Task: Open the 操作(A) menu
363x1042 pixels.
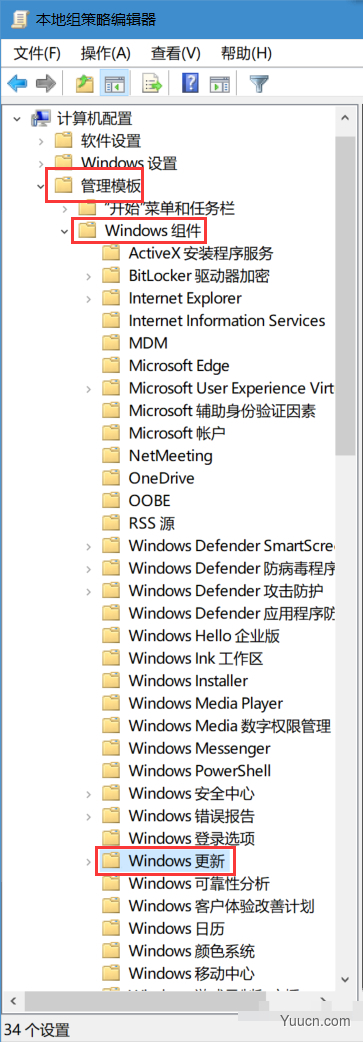Action: (x=105, y=53)
